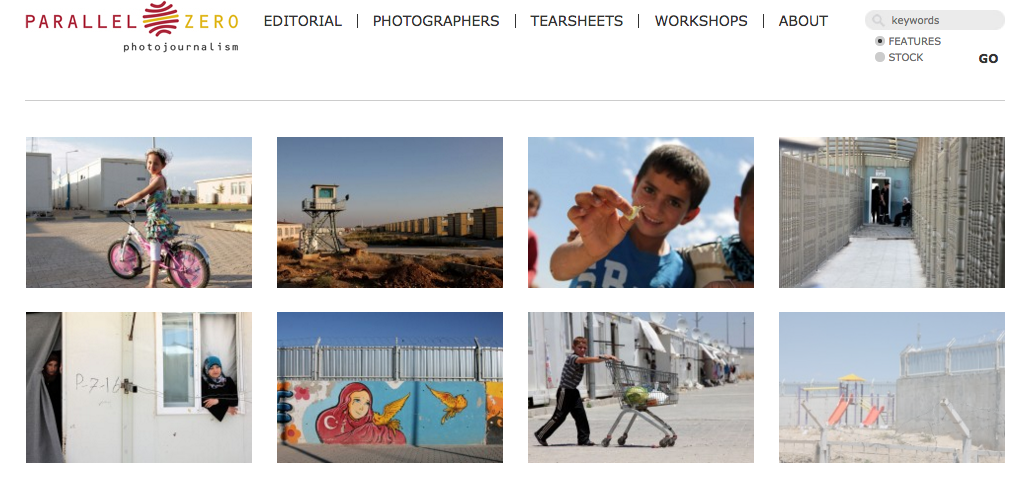Image resolution: width=1033 pixels, height=480 pixels.
Task: Open the playground behind fence photo
Action: (x=892, y=387)
